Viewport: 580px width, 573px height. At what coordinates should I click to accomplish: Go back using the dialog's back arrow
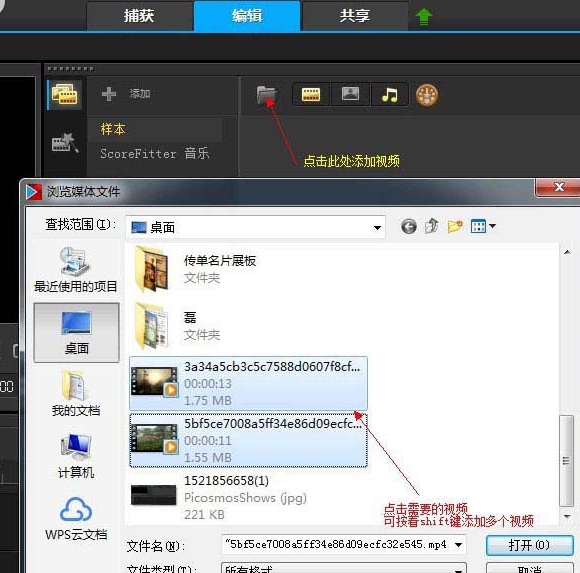tap(409, 226)
